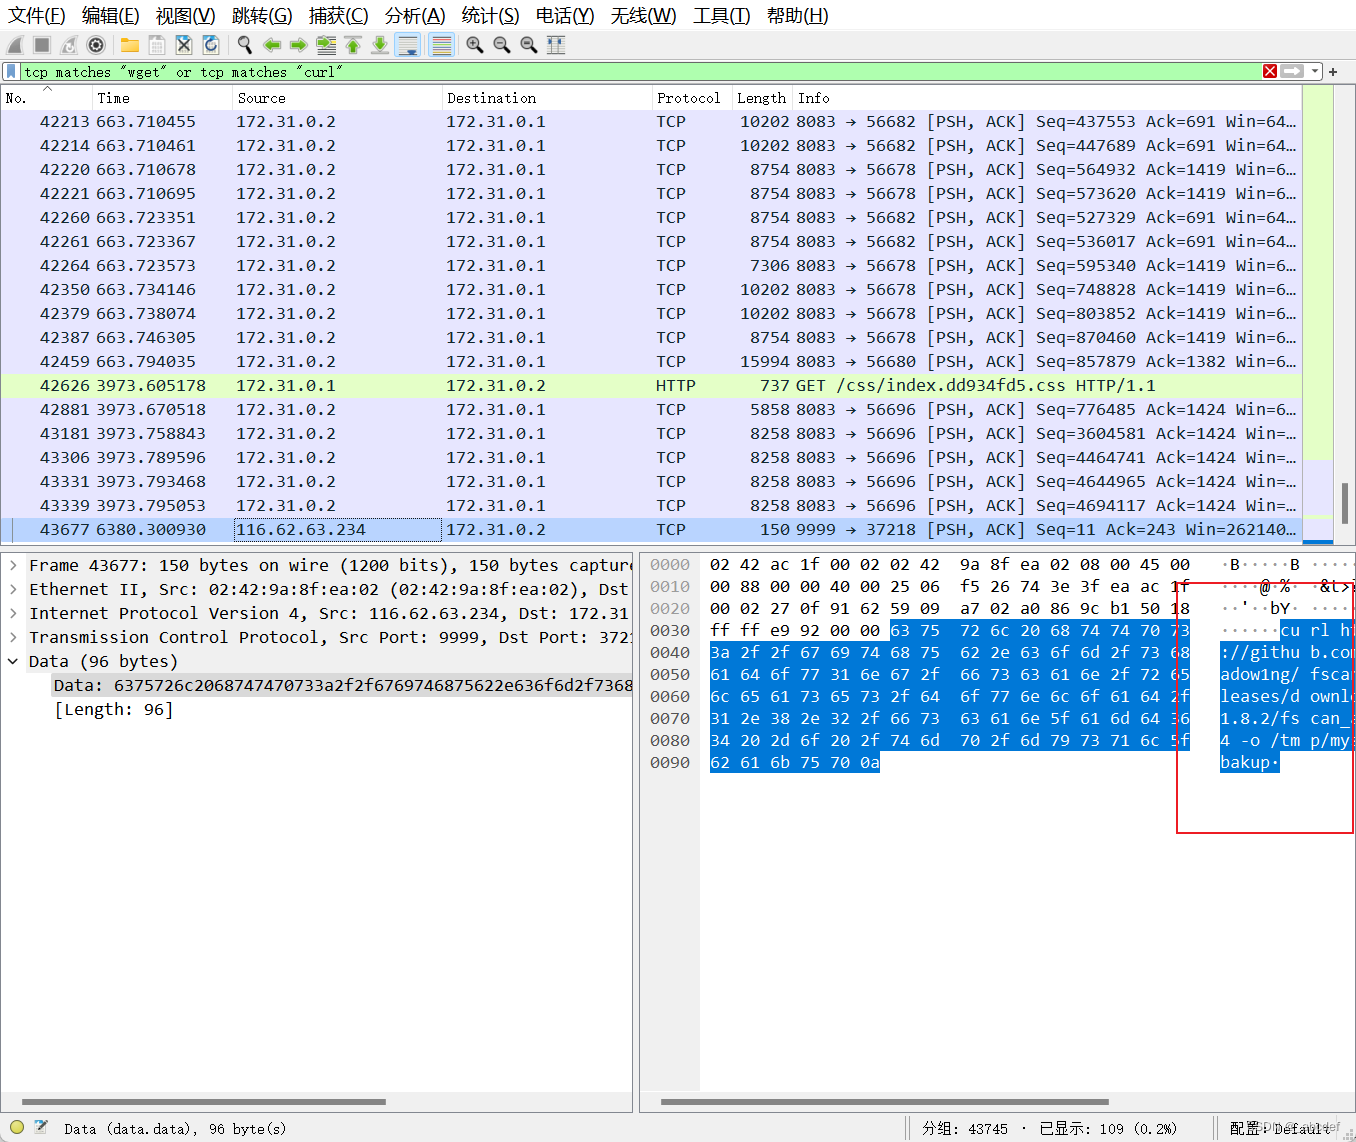Open the 帮助(H) menu
Screen dimensions: 1356x1142
point(798,16)
